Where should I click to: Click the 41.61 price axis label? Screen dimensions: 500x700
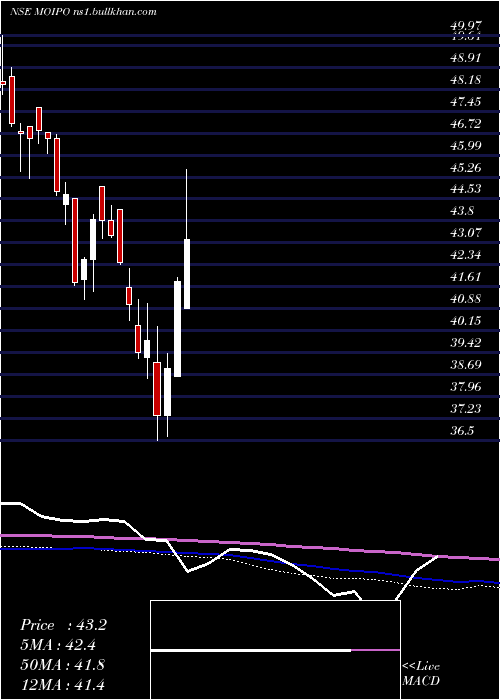coord(466,277)
